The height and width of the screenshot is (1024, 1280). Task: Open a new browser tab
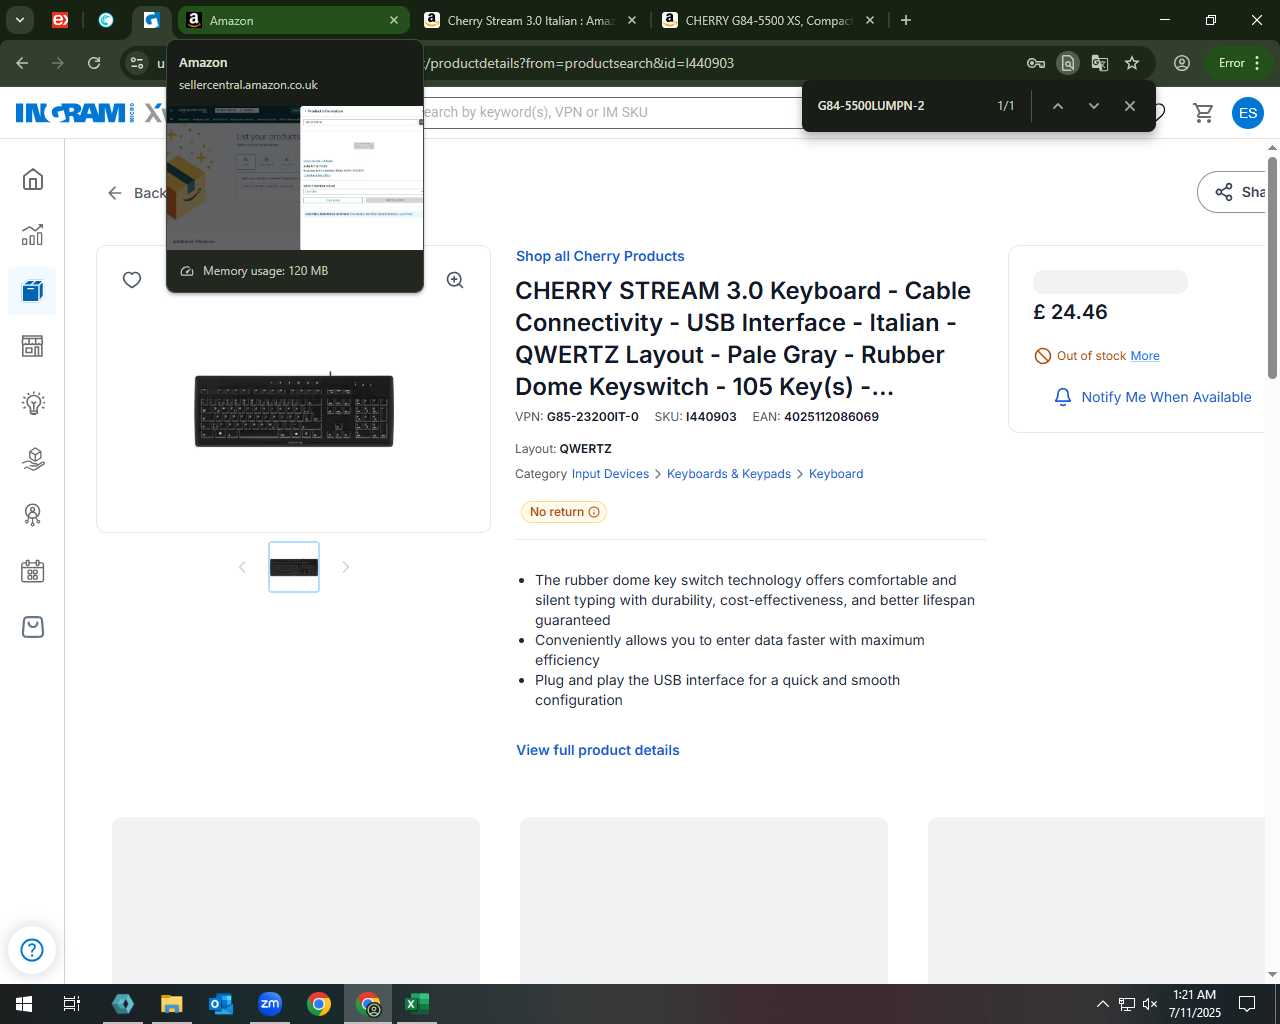tap(906, 20)
